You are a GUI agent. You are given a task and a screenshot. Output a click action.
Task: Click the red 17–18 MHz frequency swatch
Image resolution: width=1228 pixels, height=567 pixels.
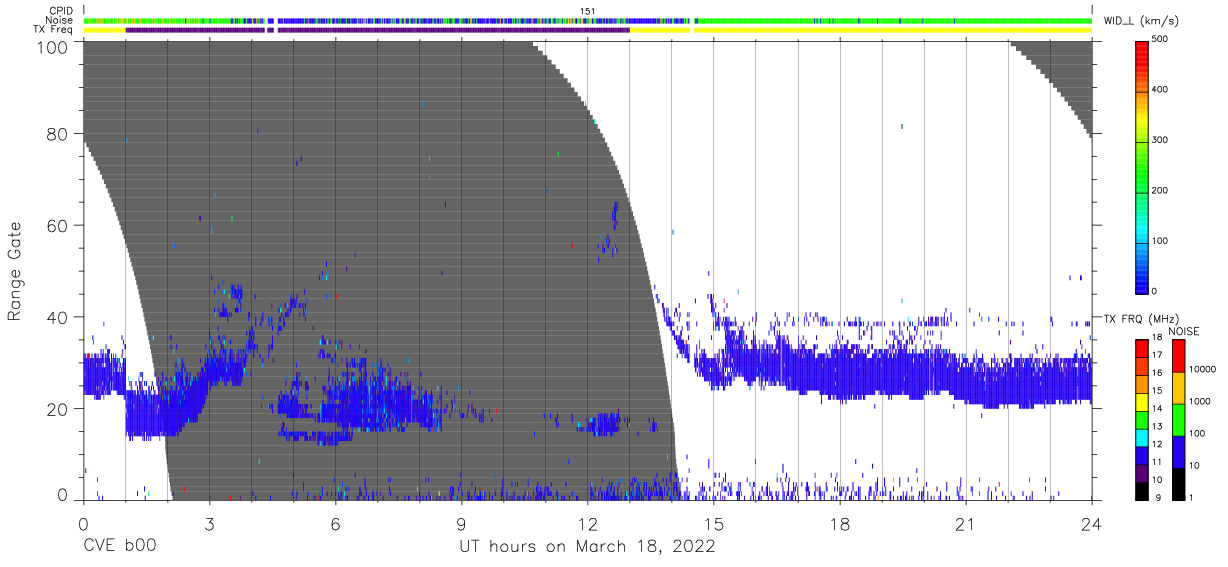1141,347
